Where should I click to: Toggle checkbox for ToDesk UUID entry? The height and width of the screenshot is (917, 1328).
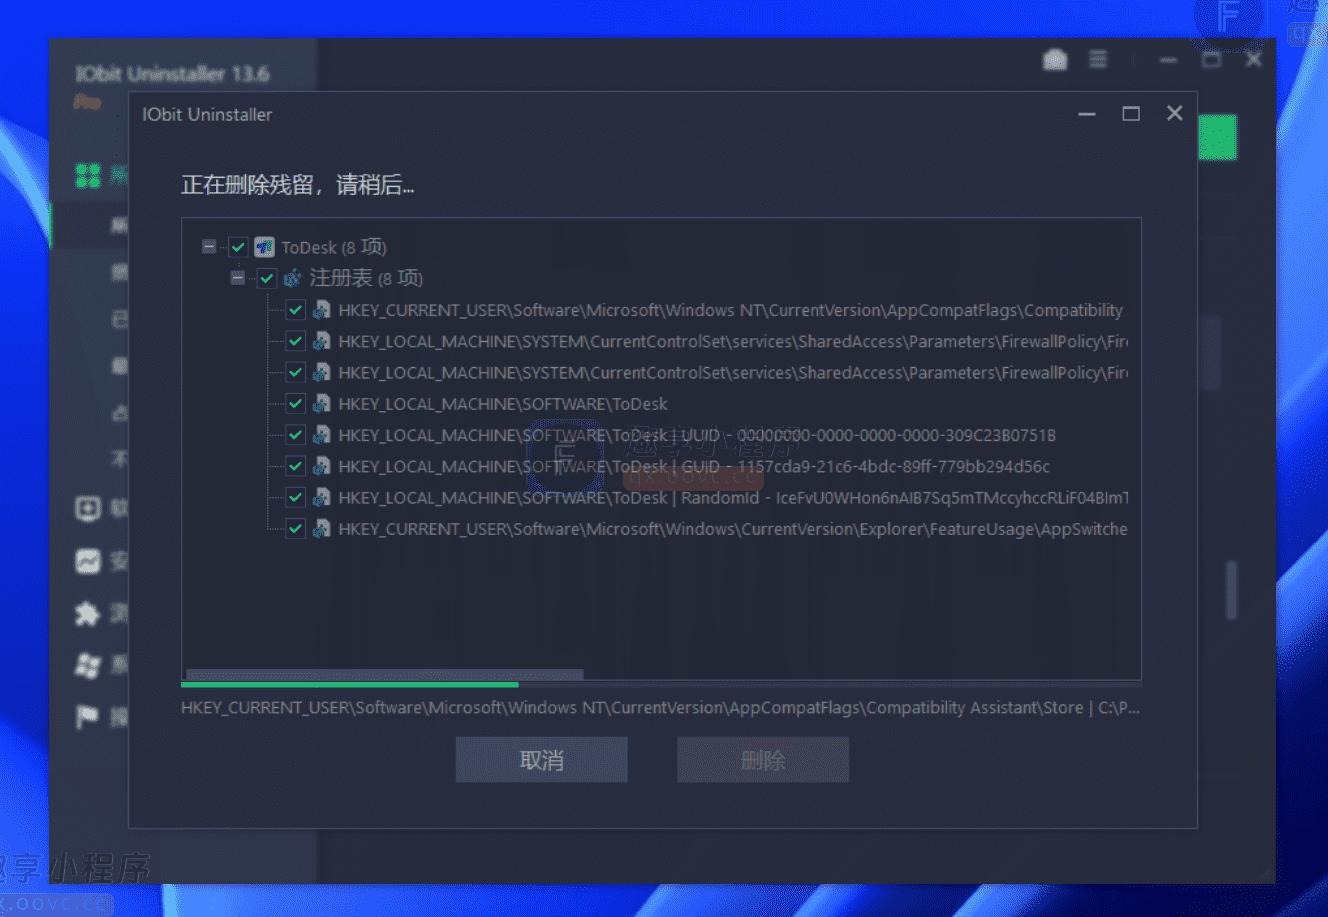point(296,435)
